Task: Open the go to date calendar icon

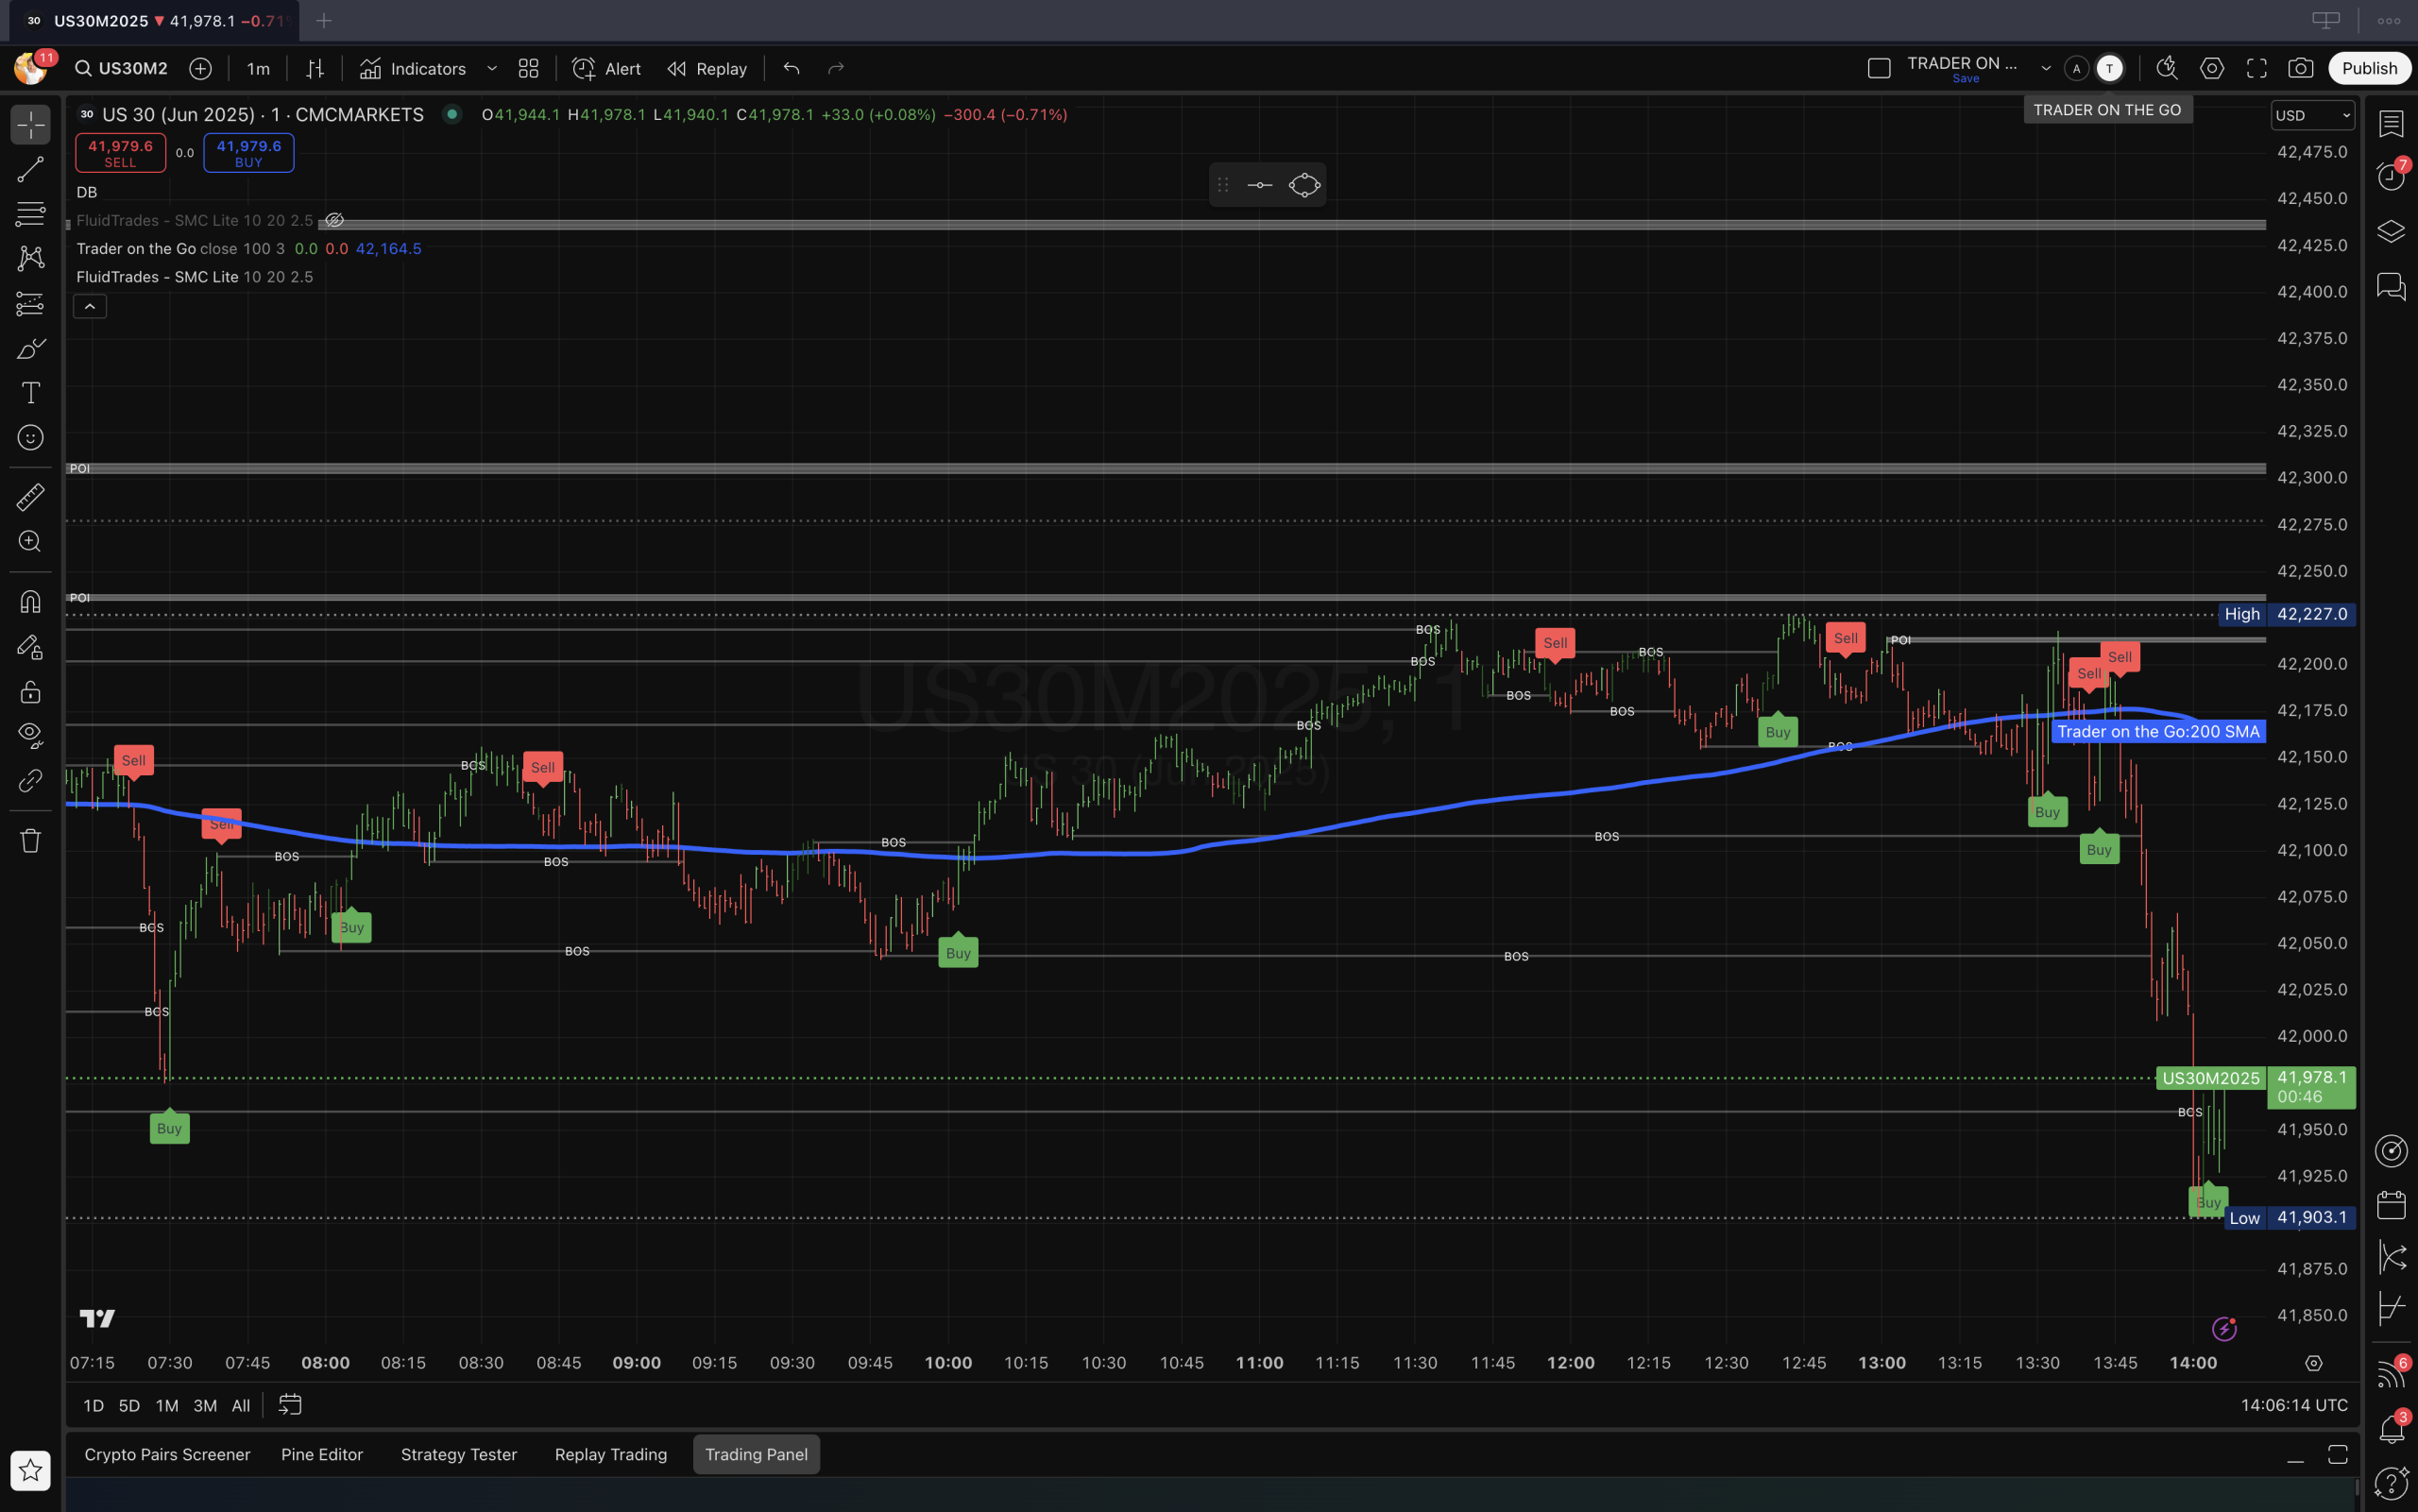Action: (290, 1405)
